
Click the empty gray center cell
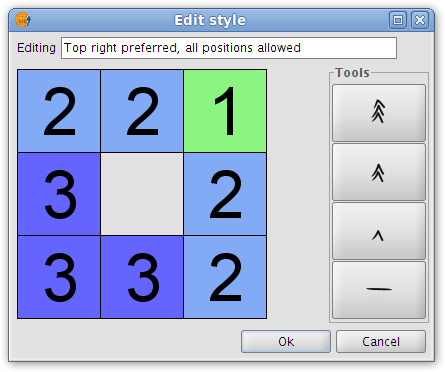(142, 194)
